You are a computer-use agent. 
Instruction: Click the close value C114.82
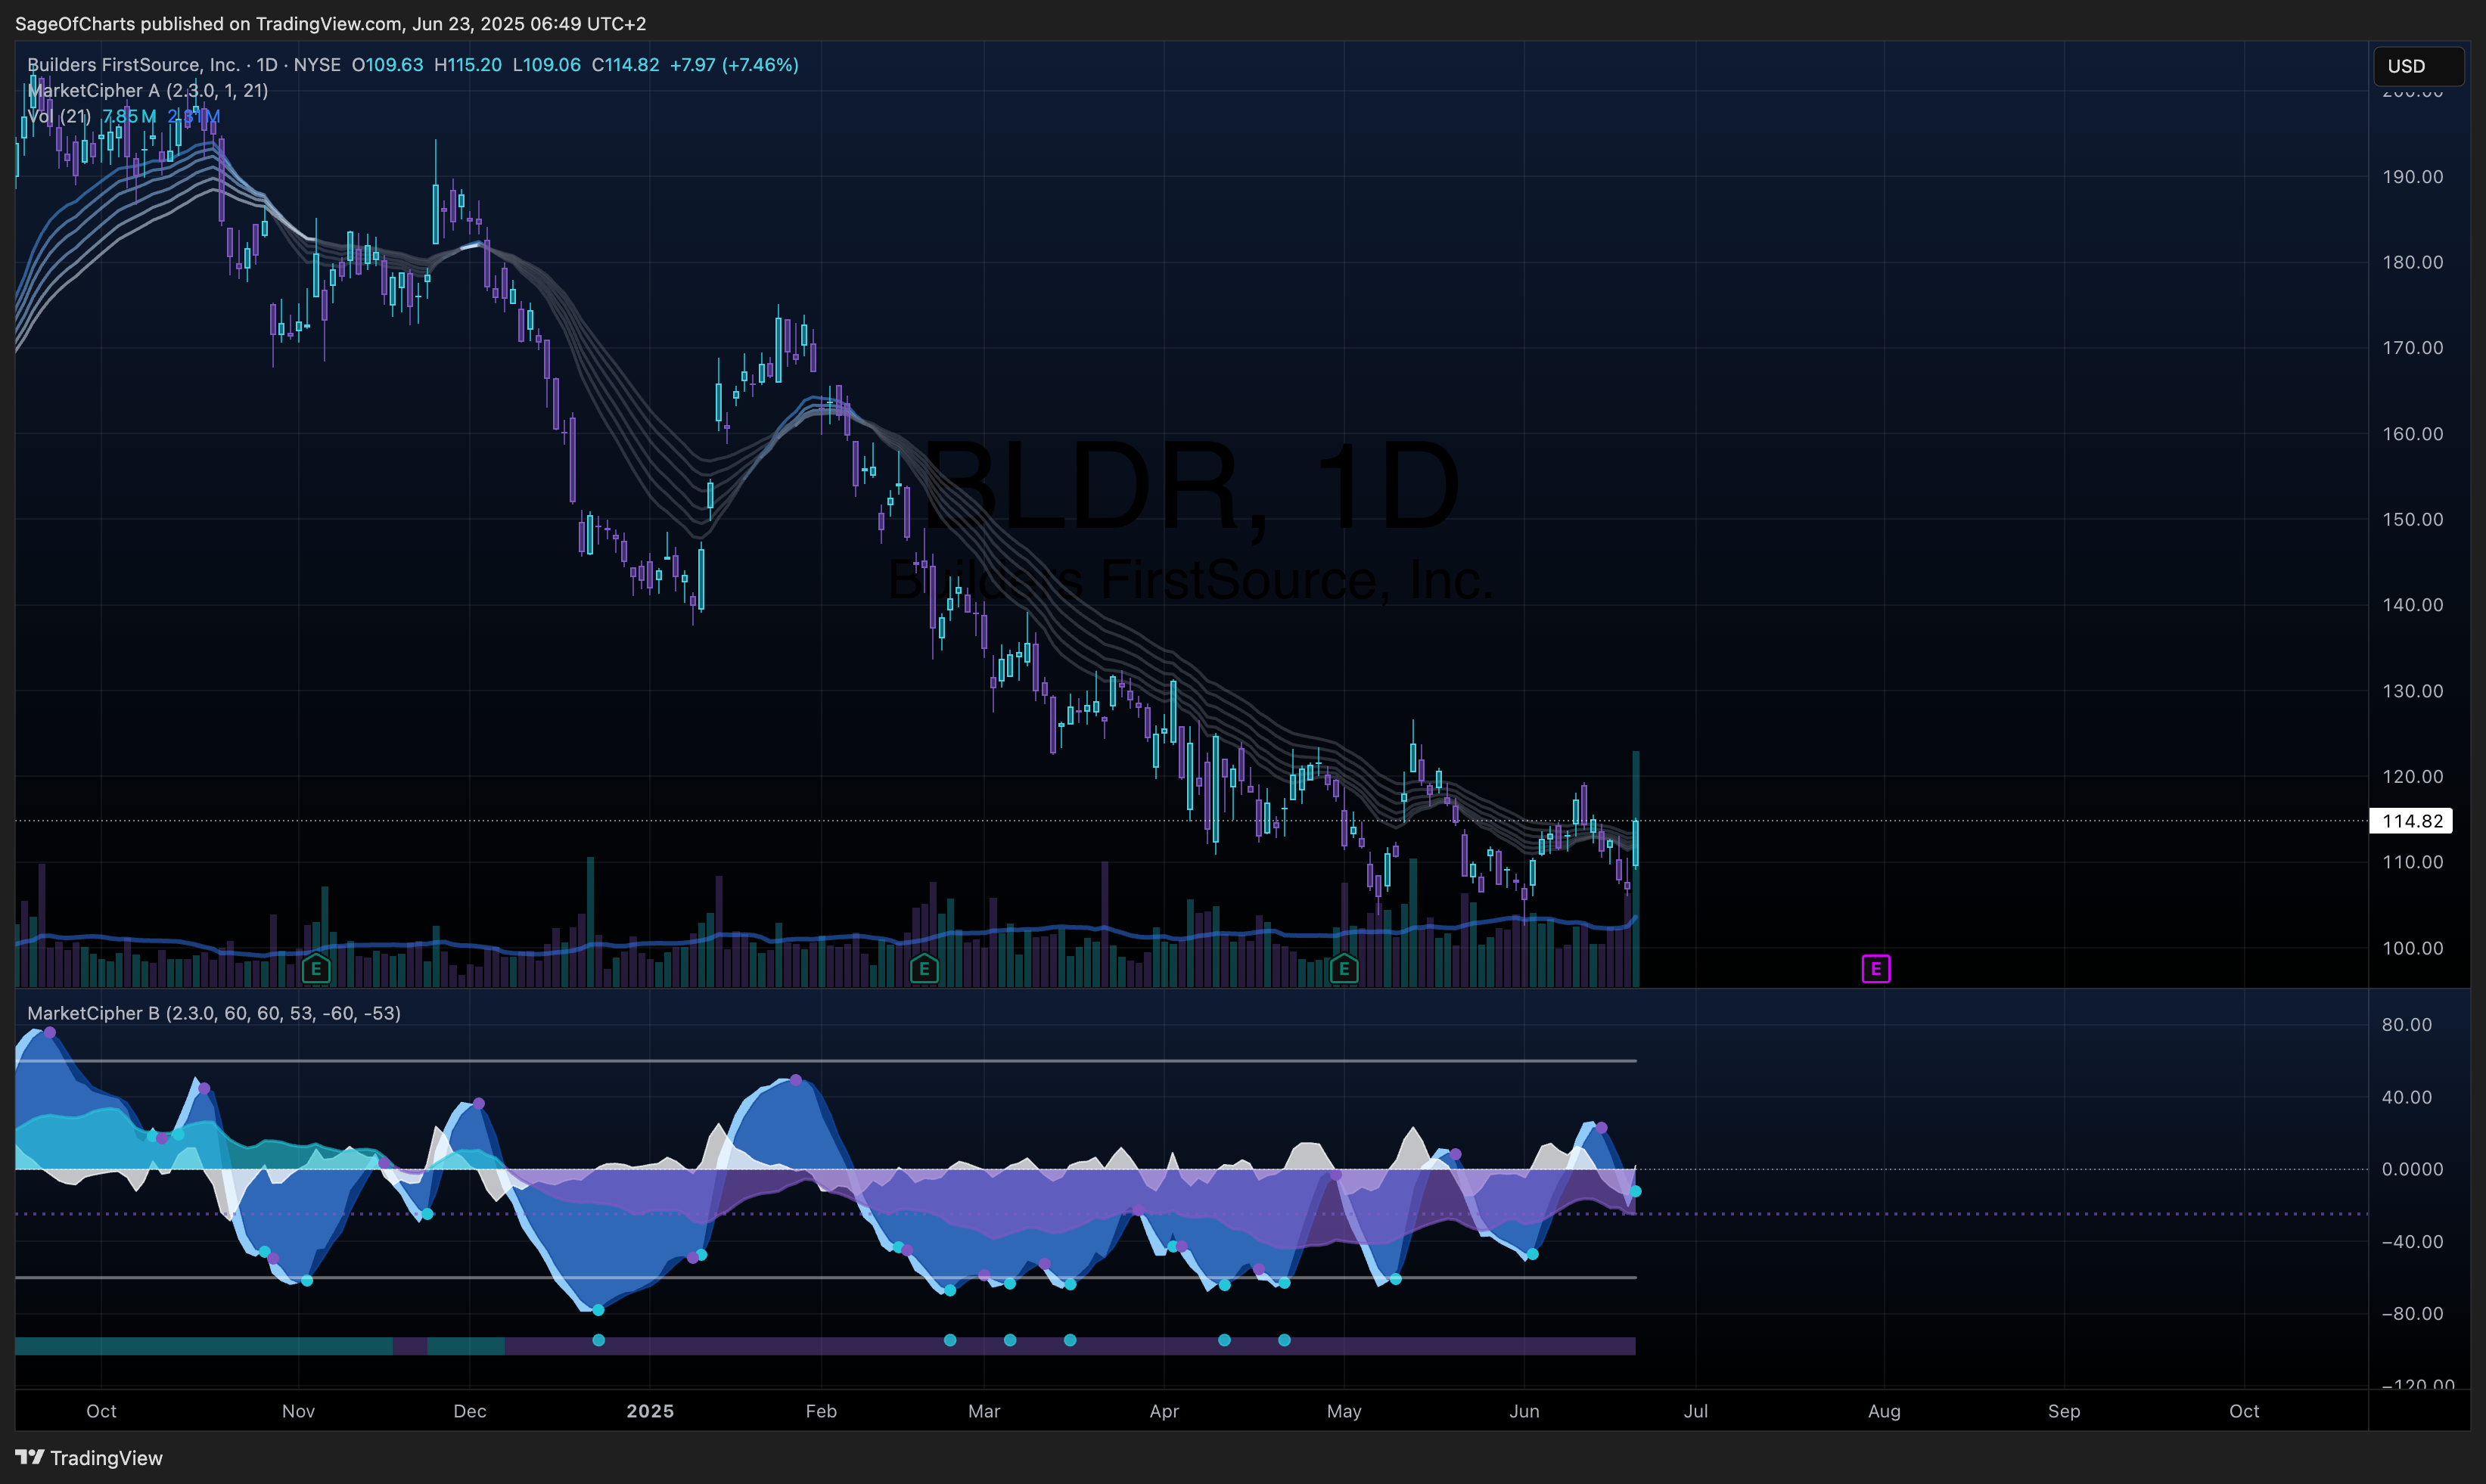[625, 65]
